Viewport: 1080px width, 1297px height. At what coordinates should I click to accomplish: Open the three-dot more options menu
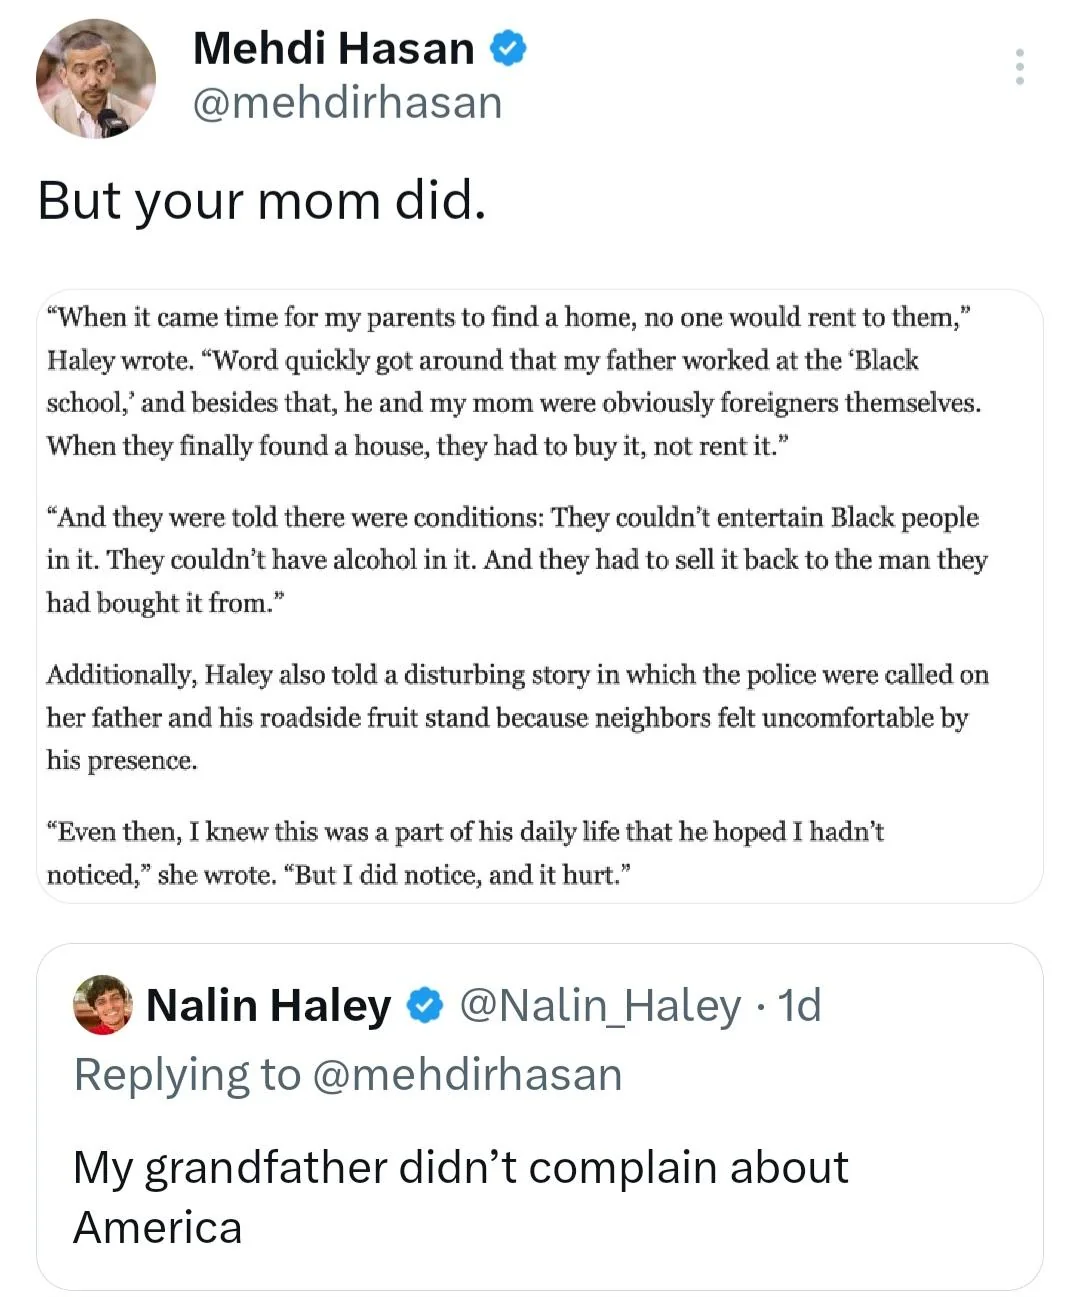[x=1019, y=66]
